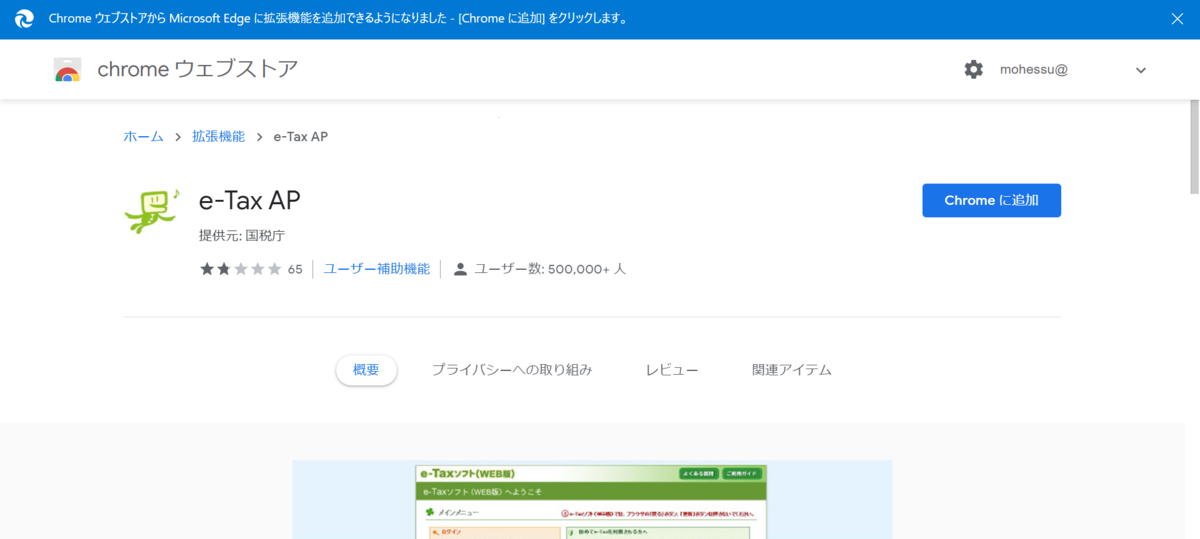Click the e-Tax AP breadcrumb text
The width and height of the screenshot is (1200, 539).
[x=300, y=136]
